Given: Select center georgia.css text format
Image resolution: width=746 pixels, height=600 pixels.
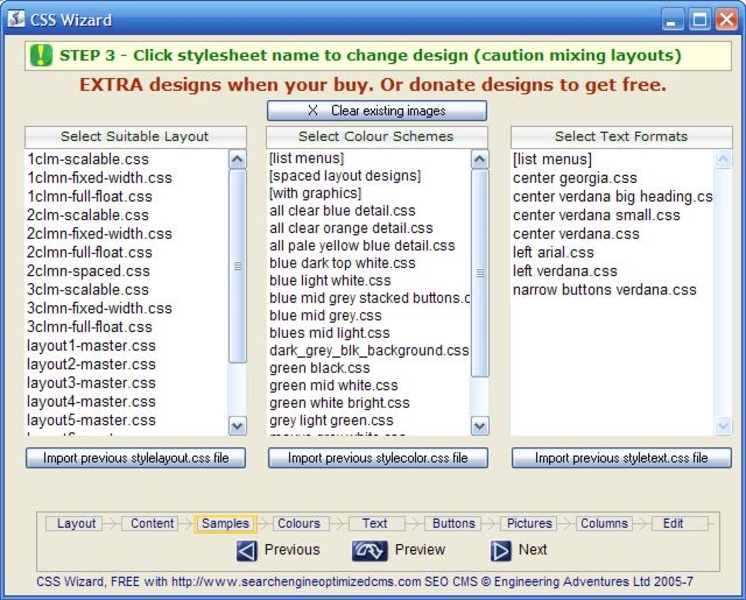Looking at the screenshot, I should coord(575,178).
